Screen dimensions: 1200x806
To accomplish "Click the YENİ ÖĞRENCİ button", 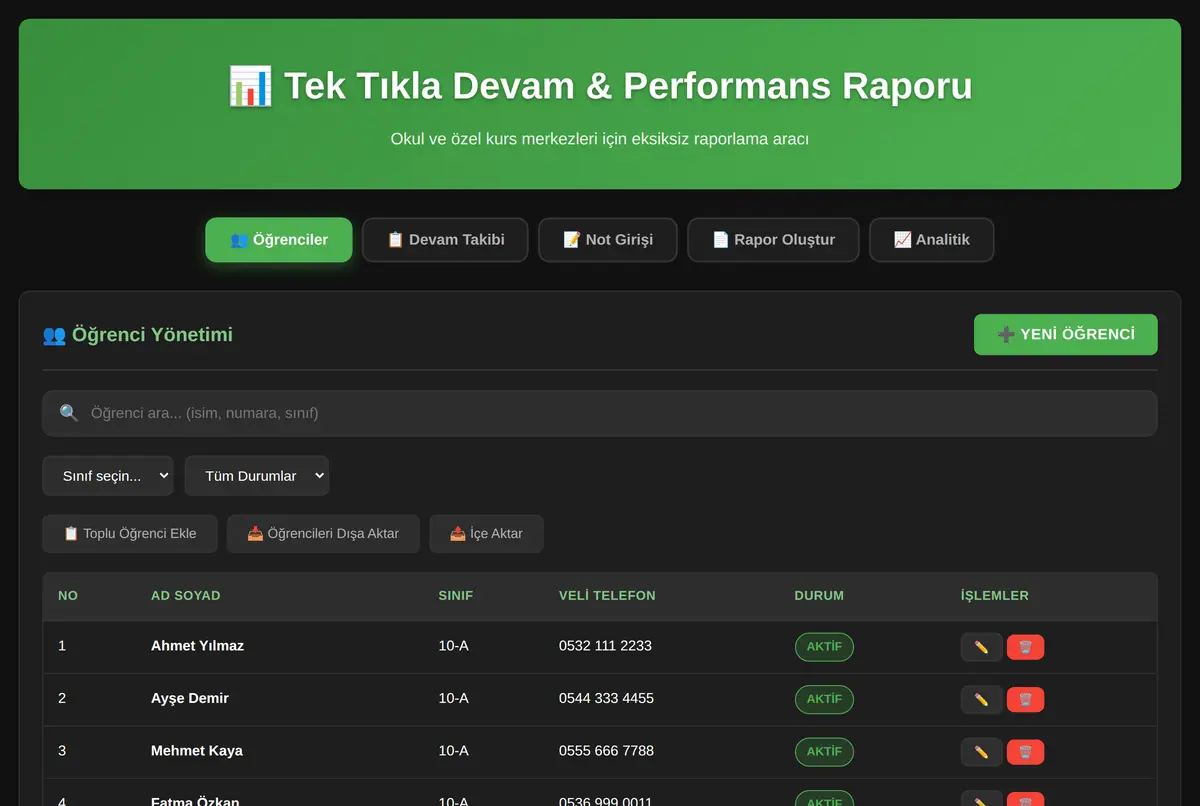I will coord(1066,334).
